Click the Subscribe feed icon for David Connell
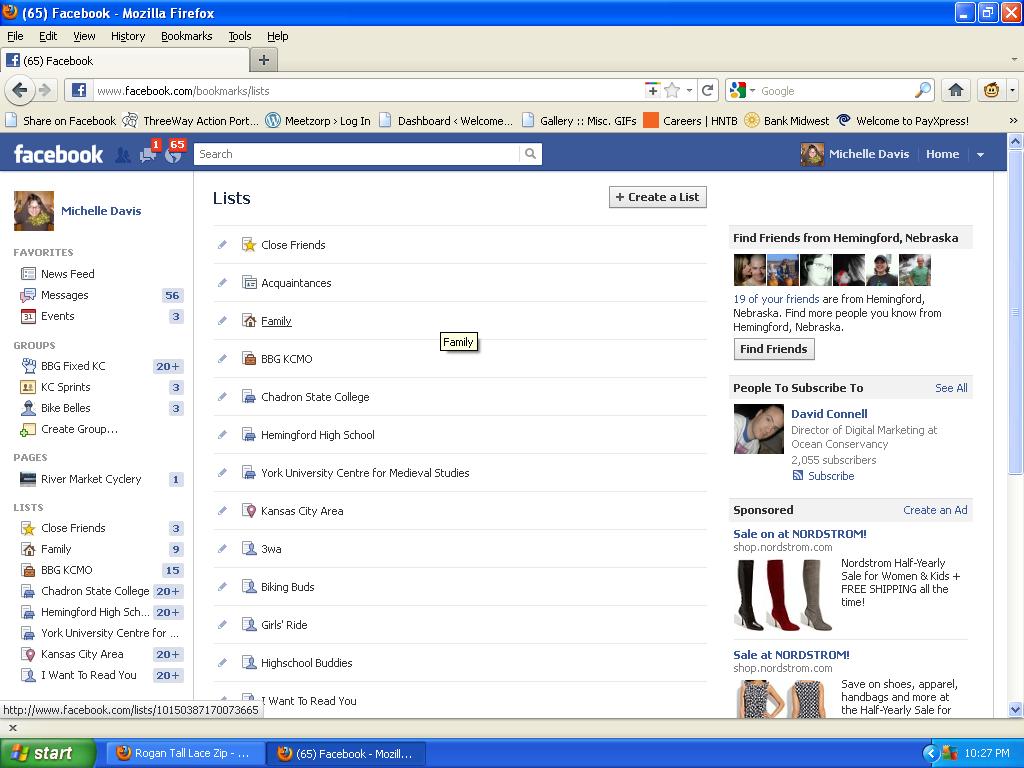 point(797,475)
